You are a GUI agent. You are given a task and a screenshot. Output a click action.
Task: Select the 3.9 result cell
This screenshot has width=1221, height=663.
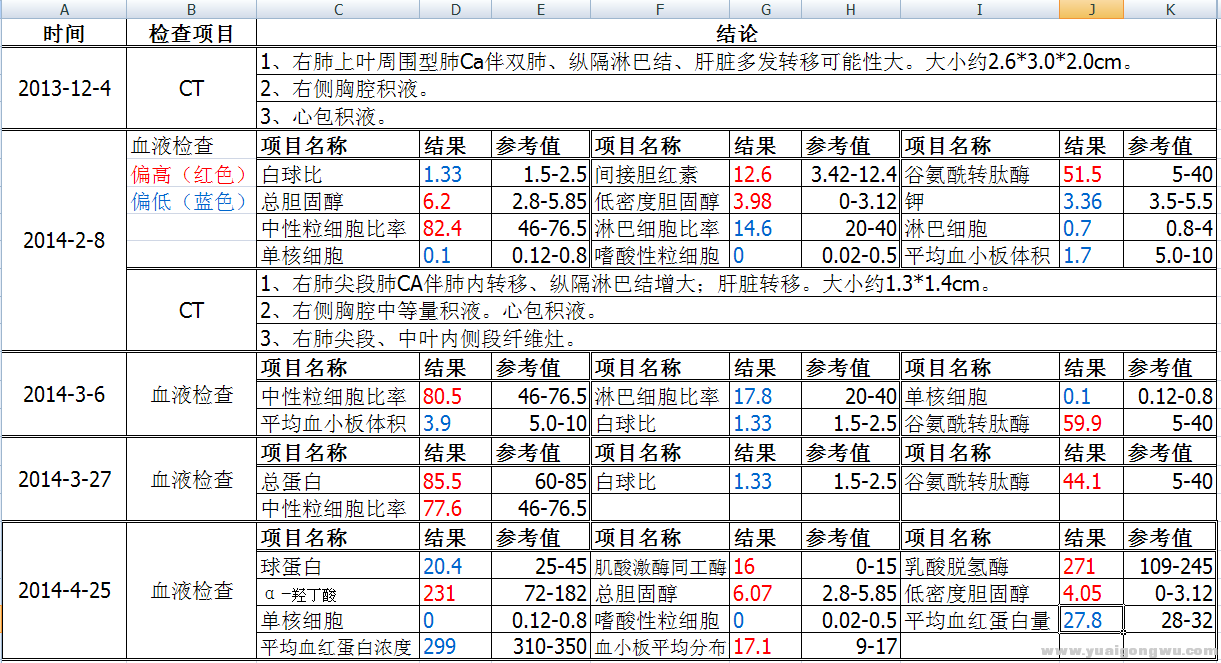(x=456, y=422)
